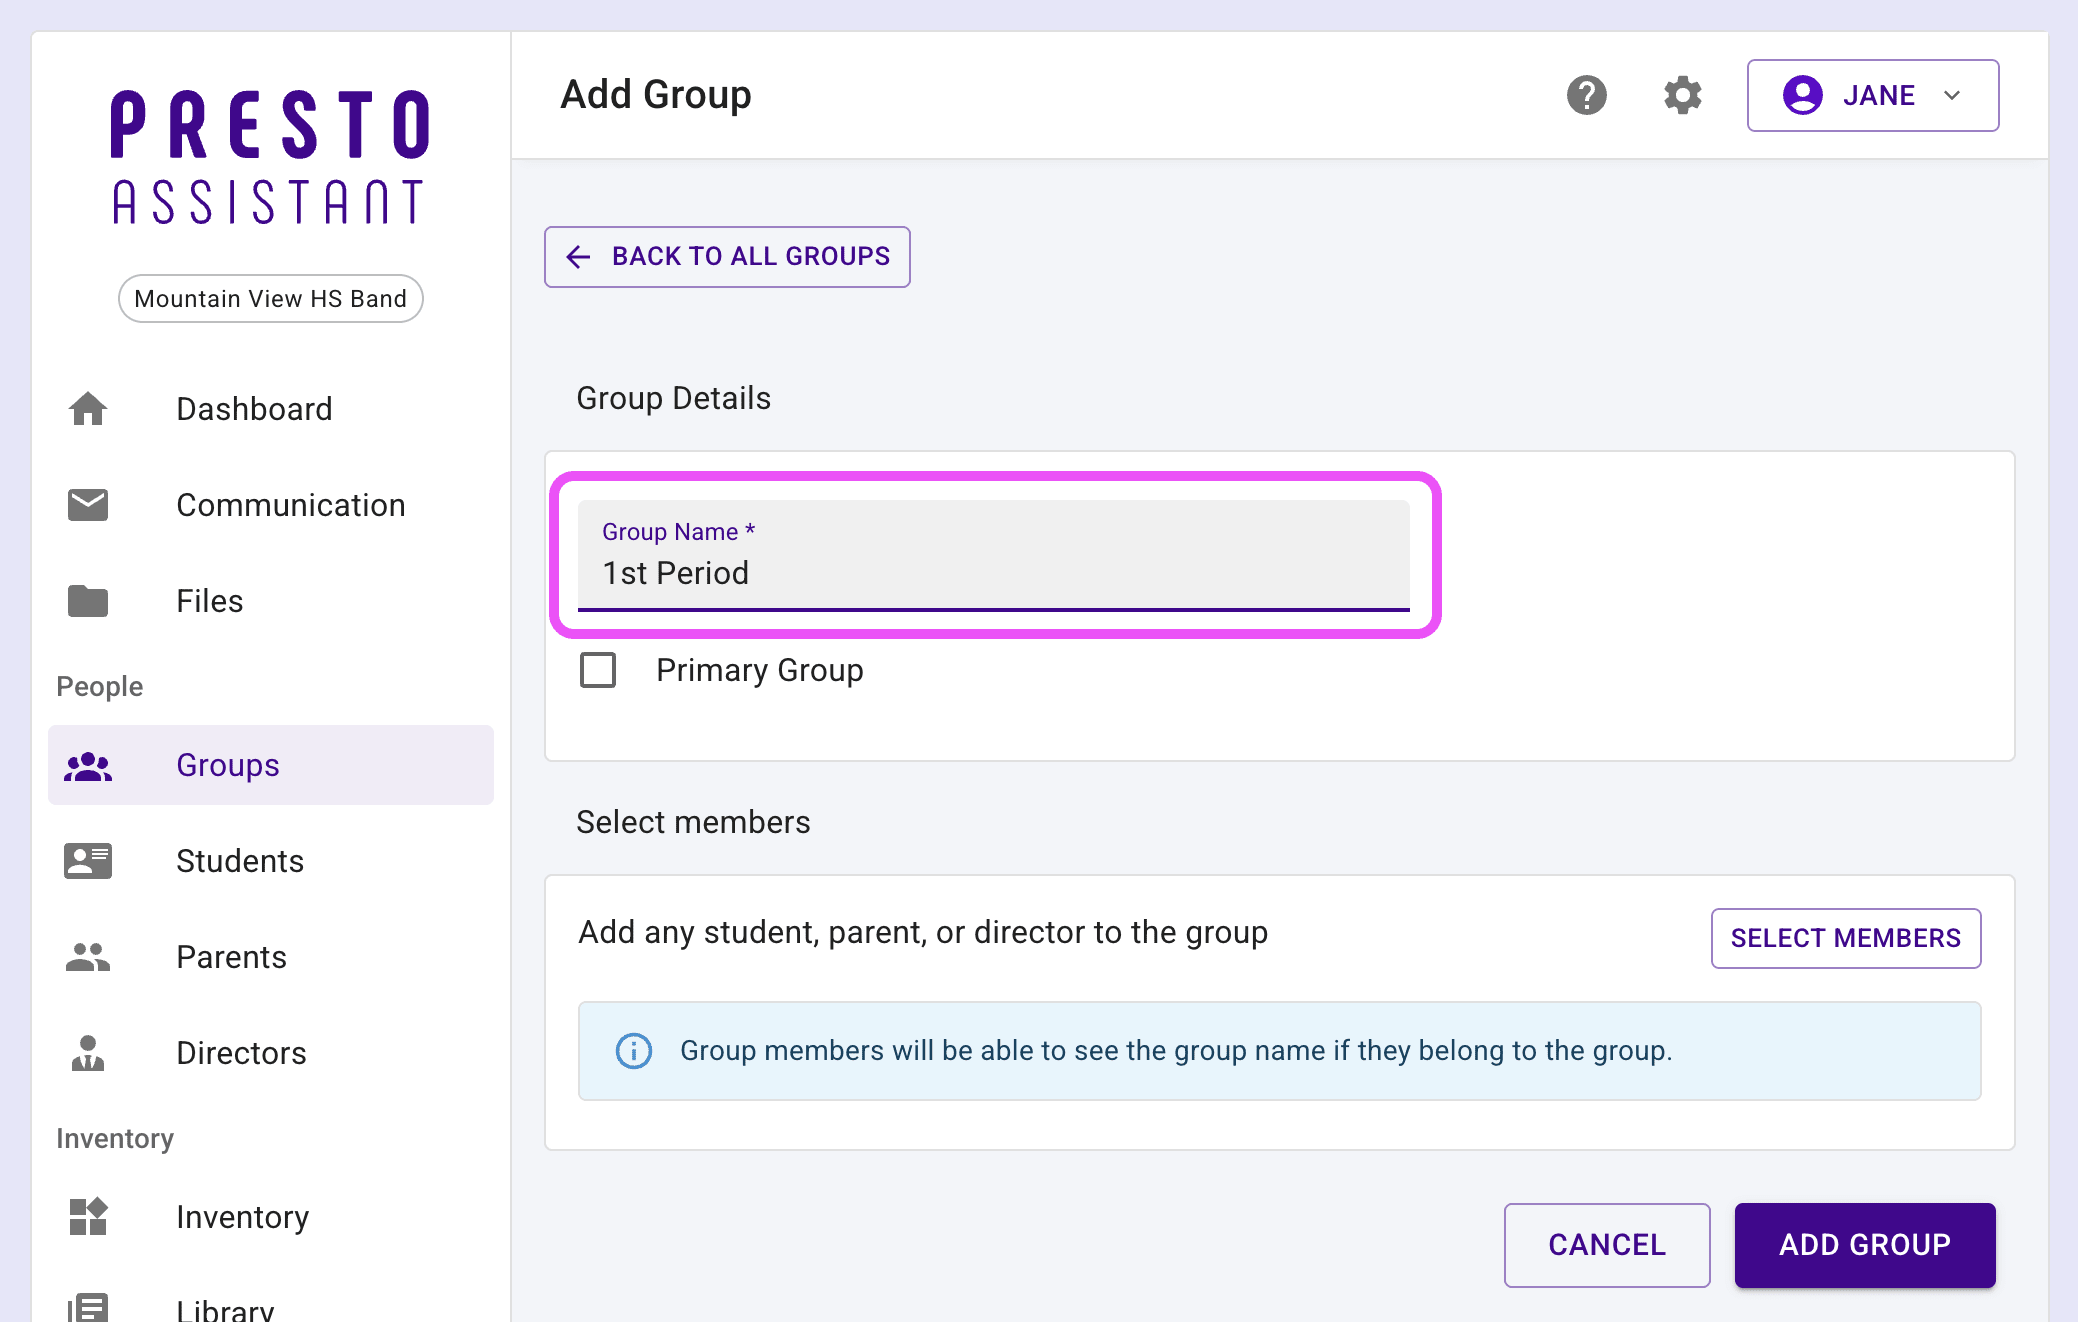The width and height of the screenshot is (2078, 1322).
Task: Click the SELECT MEMBERS button
Action: tap(1845, 938)
